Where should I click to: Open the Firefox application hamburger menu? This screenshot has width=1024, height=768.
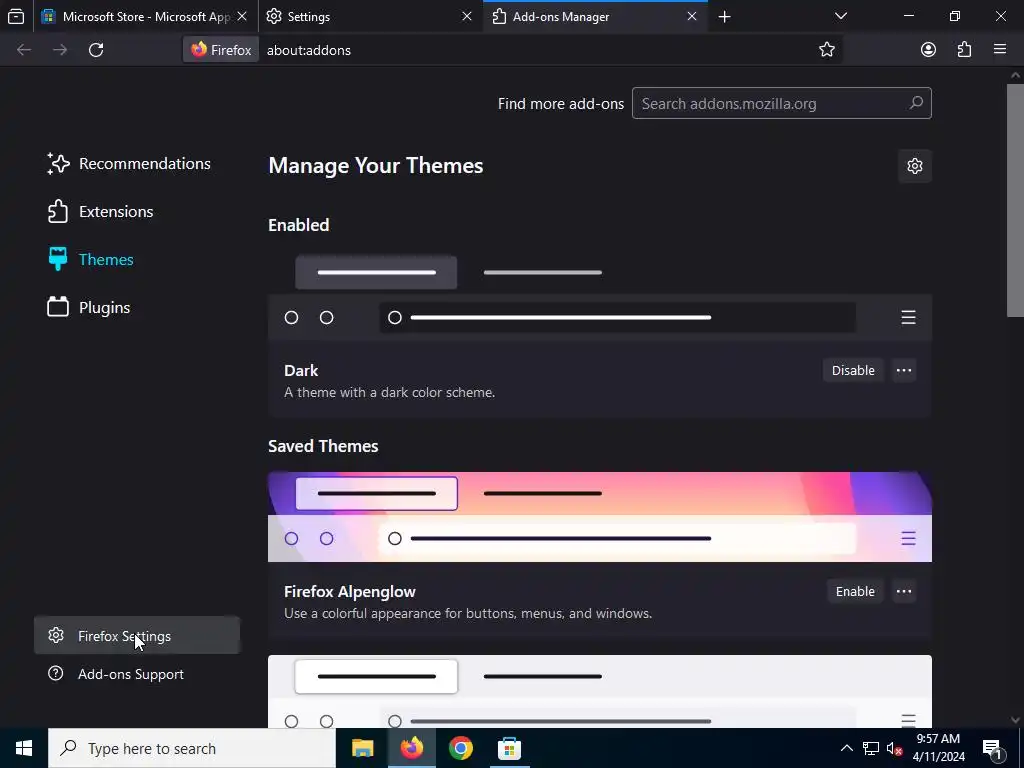[x=1000, y=50]
